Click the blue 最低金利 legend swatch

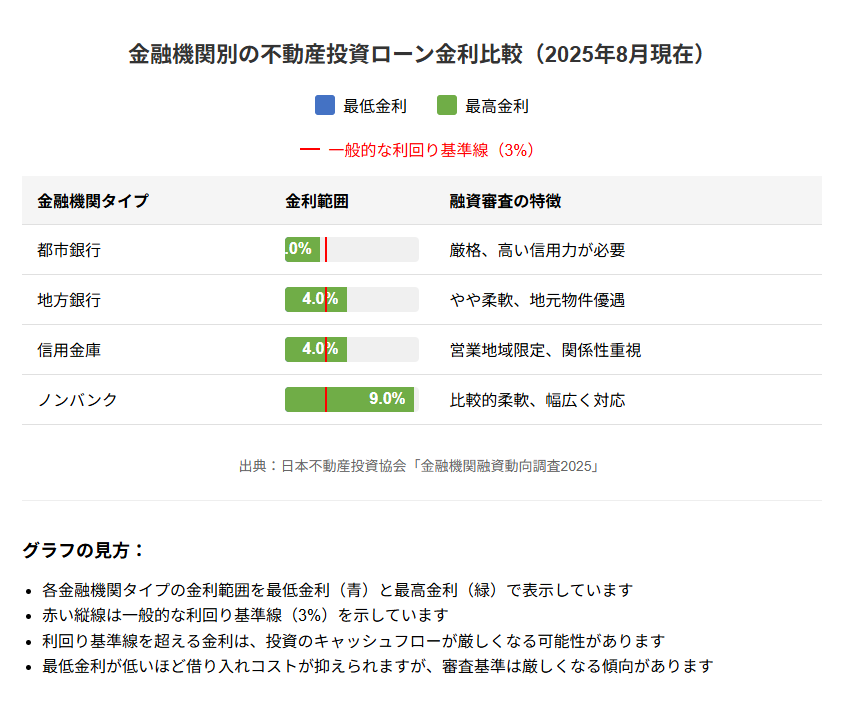tap(324, 105)
